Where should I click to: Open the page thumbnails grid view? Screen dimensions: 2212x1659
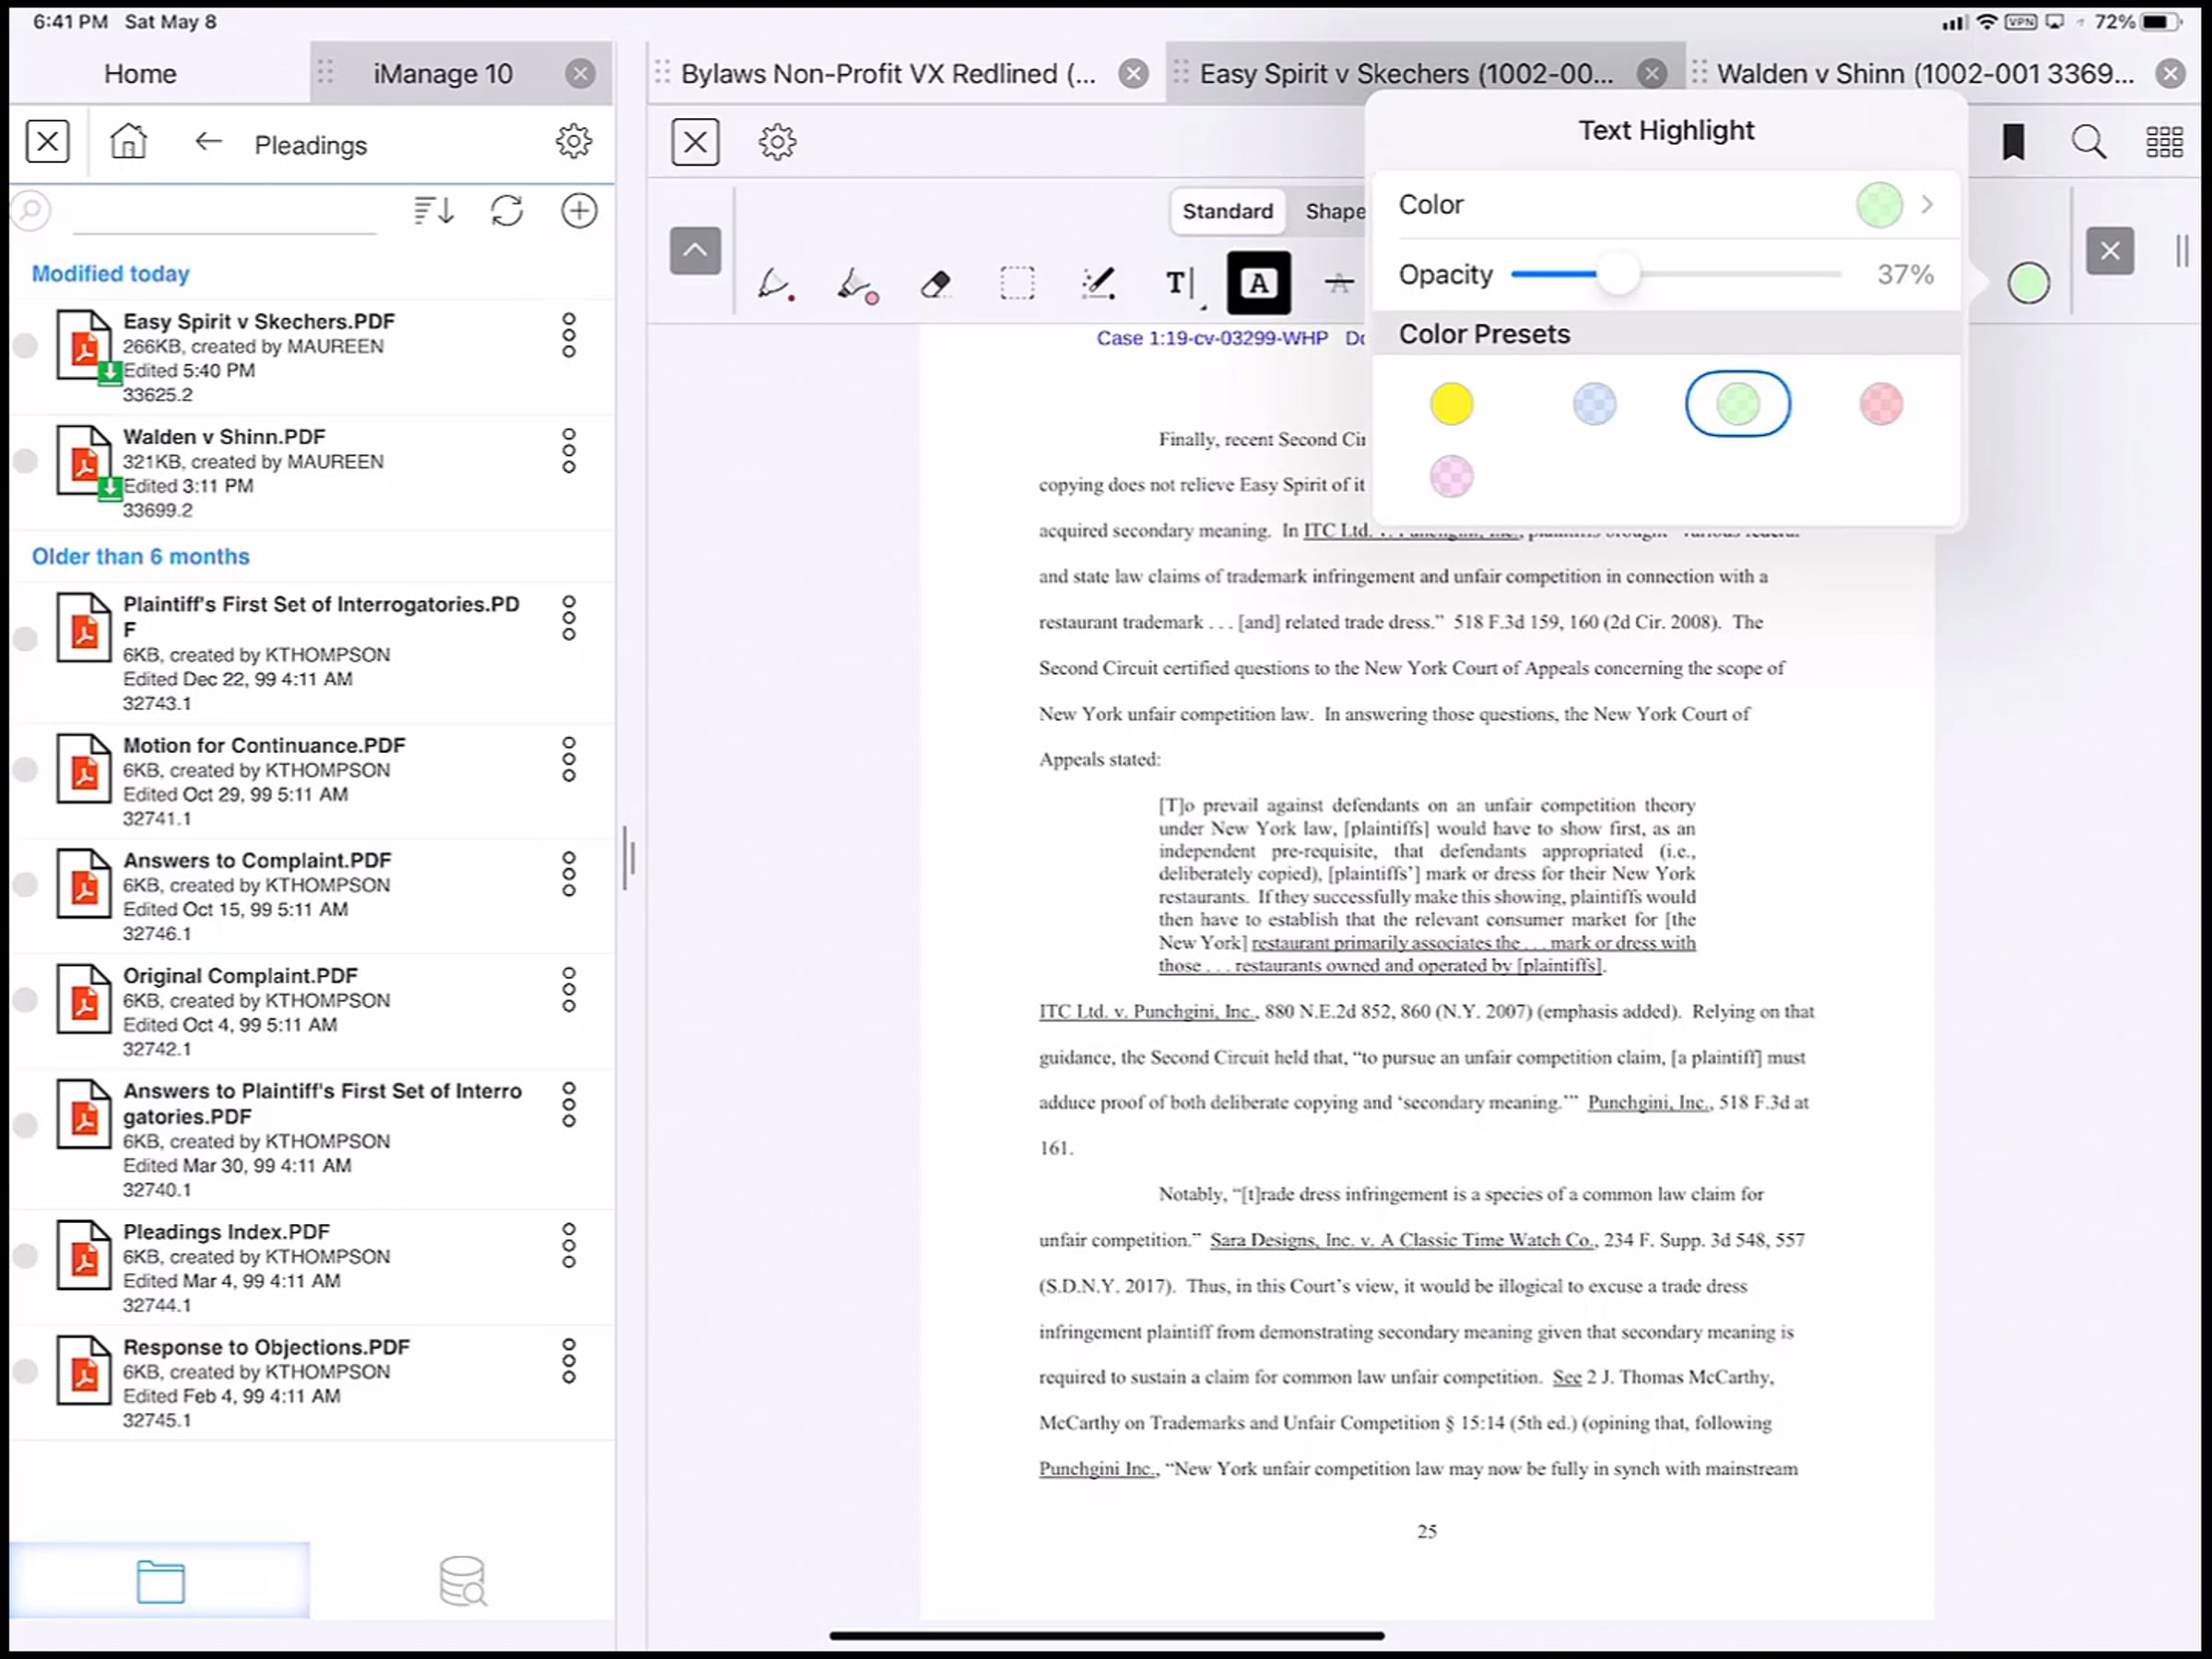click(2164, 142)
